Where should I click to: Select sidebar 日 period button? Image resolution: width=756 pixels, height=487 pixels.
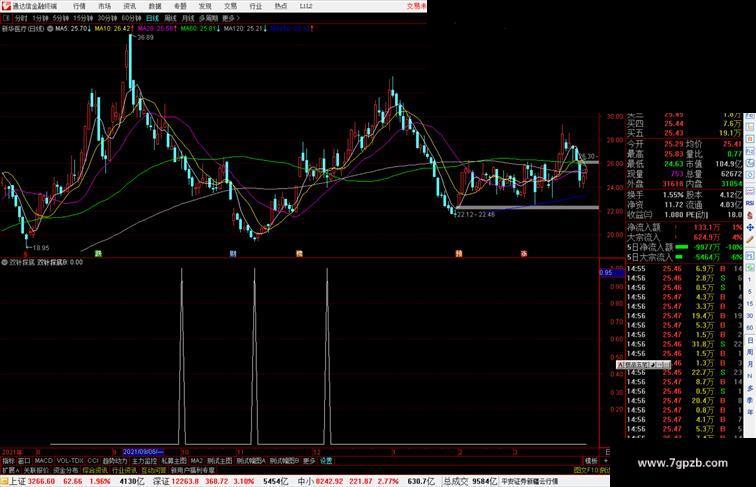tap(750, 340)
